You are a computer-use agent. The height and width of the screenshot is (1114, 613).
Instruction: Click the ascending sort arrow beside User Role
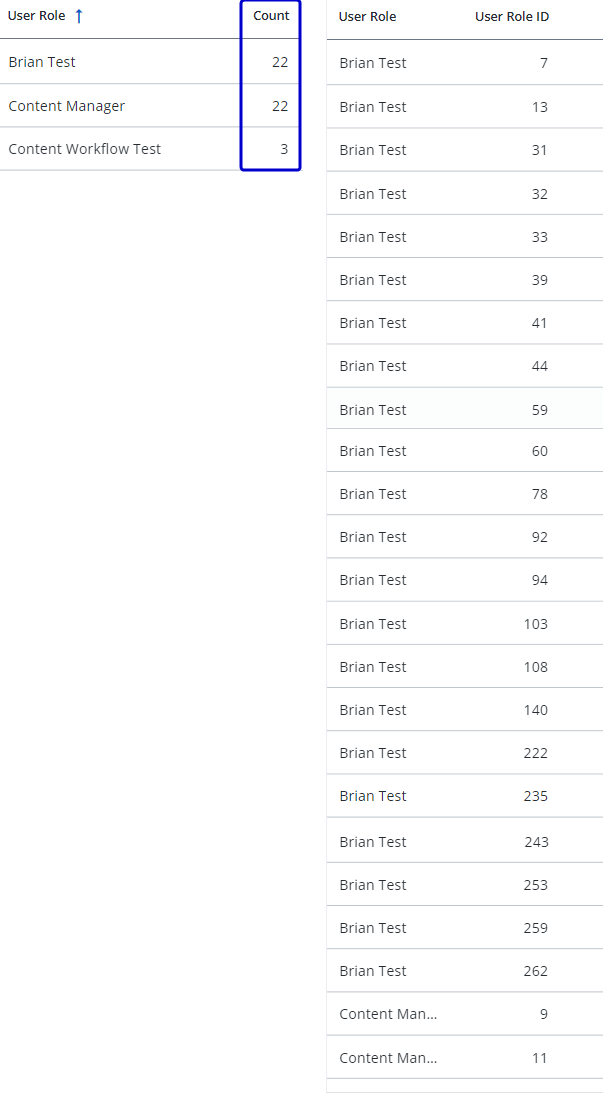(x=79, y=16)
